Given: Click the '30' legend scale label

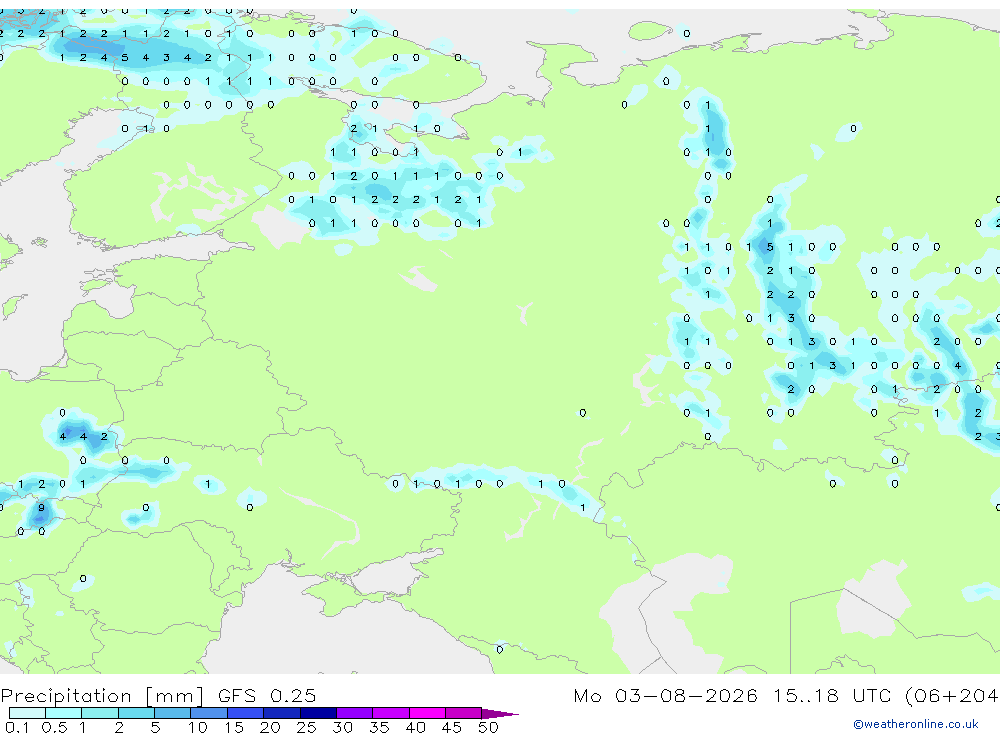Looking at the screenshot, I should coord(342,727).
